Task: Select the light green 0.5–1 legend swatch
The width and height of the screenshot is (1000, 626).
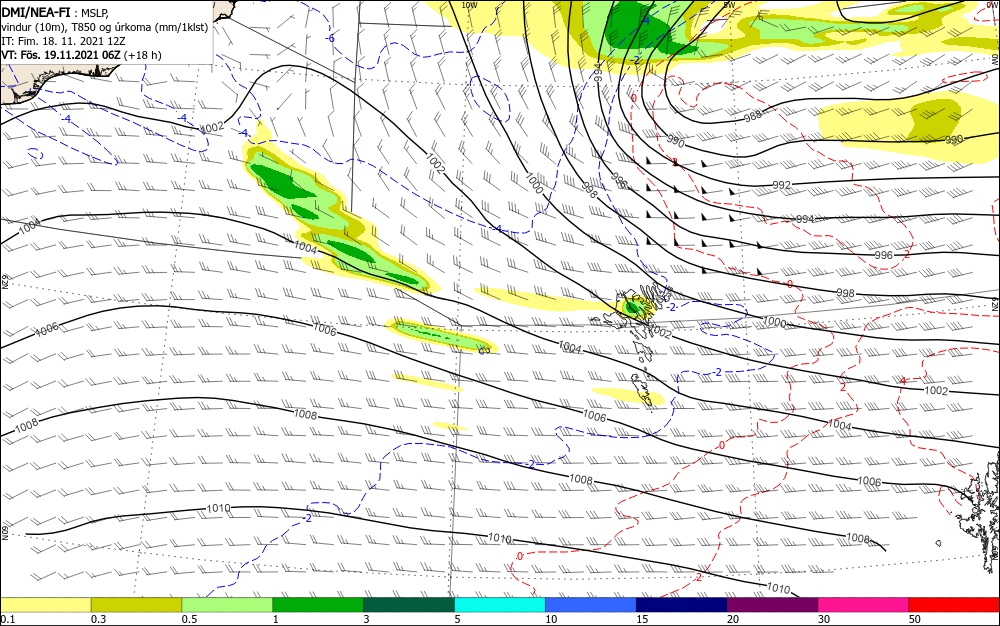Action: [x=227, y=605]
